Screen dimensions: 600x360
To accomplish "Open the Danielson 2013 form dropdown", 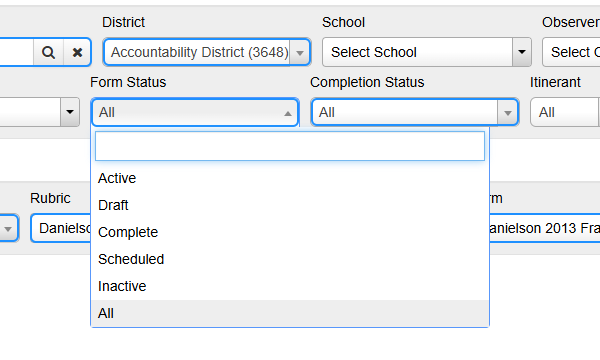I will pyautogui.click(x=545, y=228).
